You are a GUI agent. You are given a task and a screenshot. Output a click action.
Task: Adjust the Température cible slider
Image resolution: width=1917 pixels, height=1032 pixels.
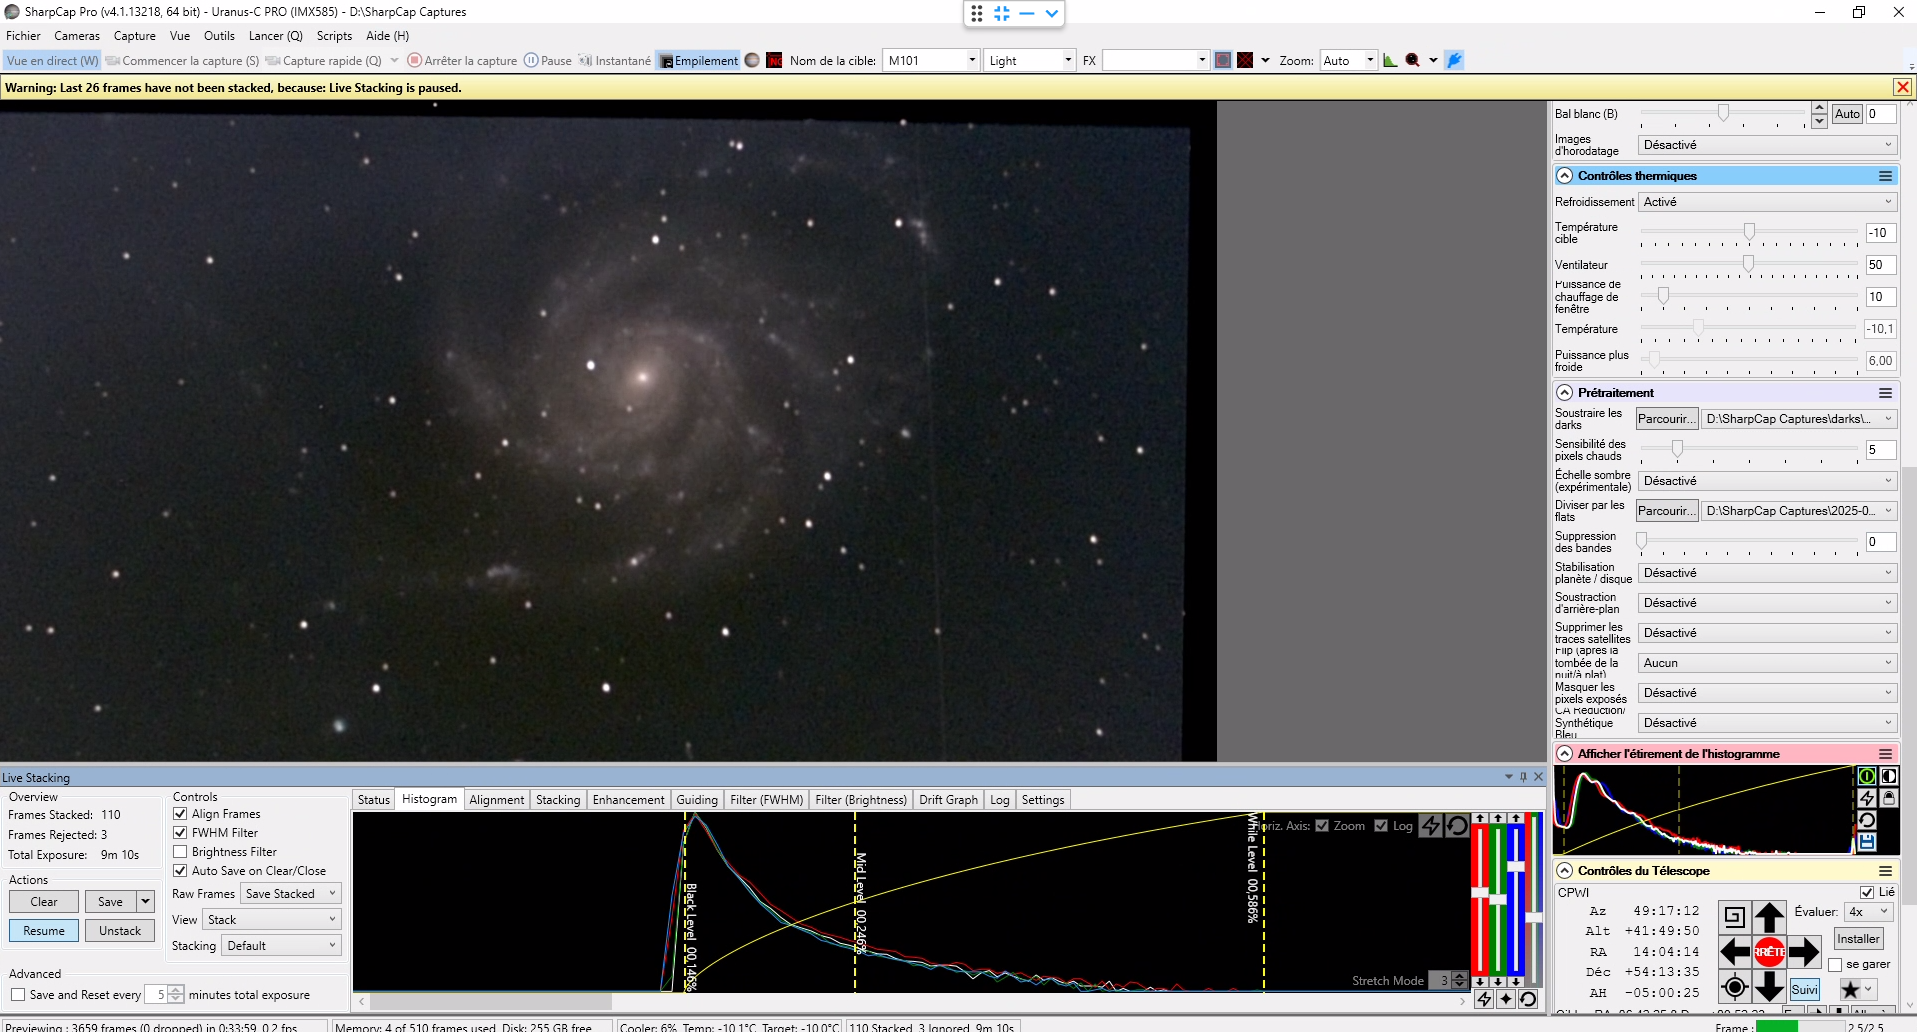pyautogui.click(x=1749, y=232)
